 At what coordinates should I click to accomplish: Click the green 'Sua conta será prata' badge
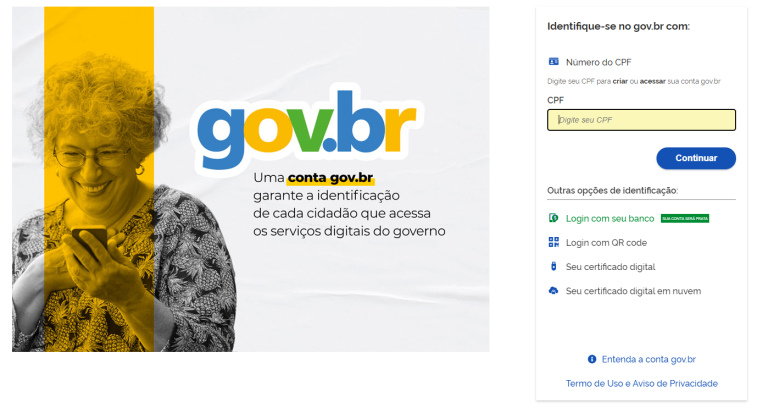(x=685, y=219)
